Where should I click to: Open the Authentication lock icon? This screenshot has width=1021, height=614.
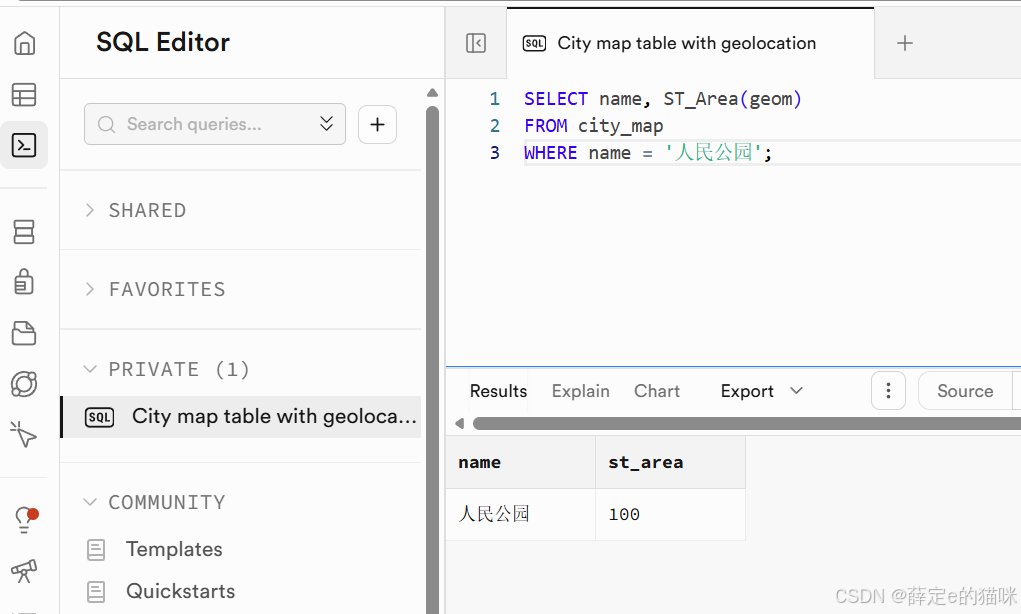(x=24, y=281)
